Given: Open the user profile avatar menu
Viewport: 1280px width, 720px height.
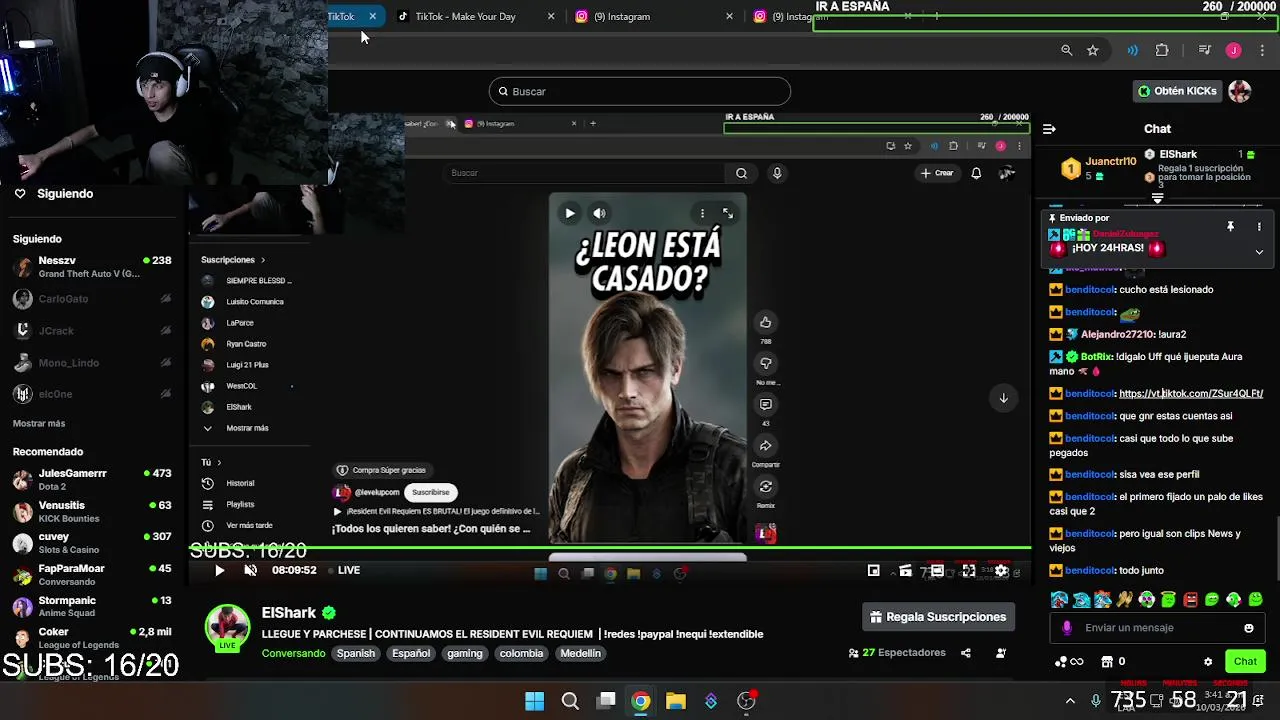Looking at the screenshot, I should tap(1240, 91).
